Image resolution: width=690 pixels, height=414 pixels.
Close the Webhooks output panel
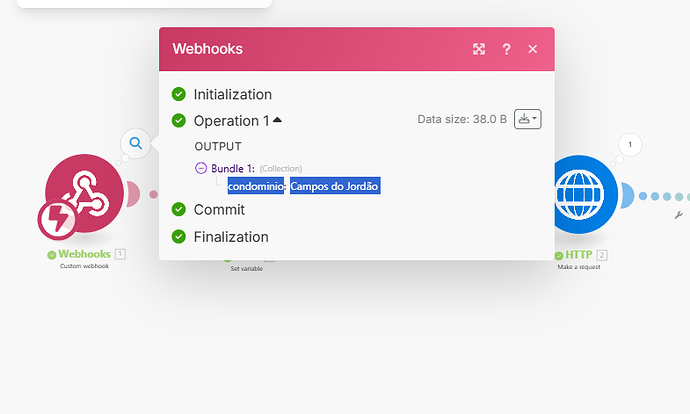[x=533, y=49]
